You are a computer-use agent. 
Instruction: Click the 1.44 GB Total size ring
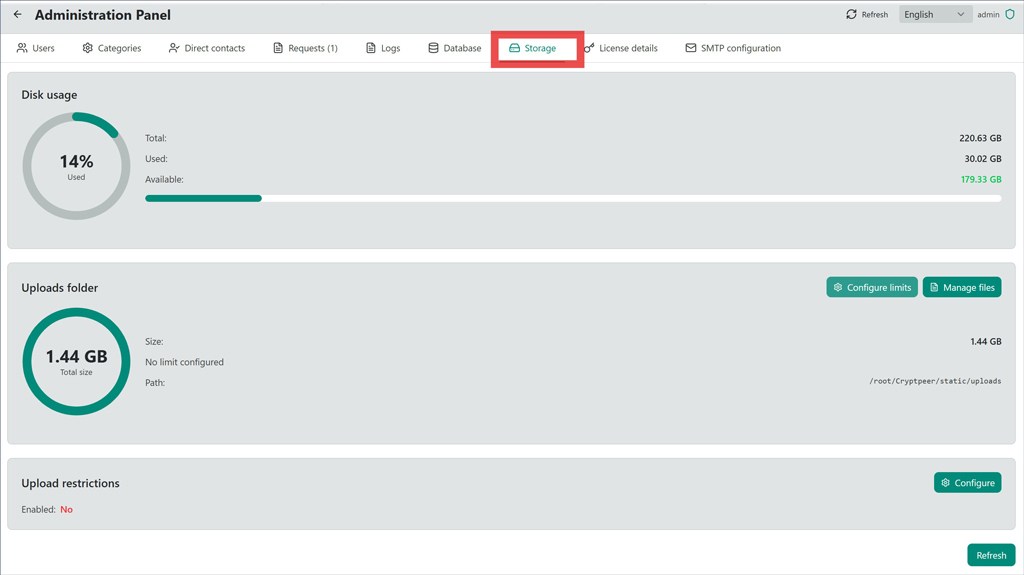coord(76,361)
